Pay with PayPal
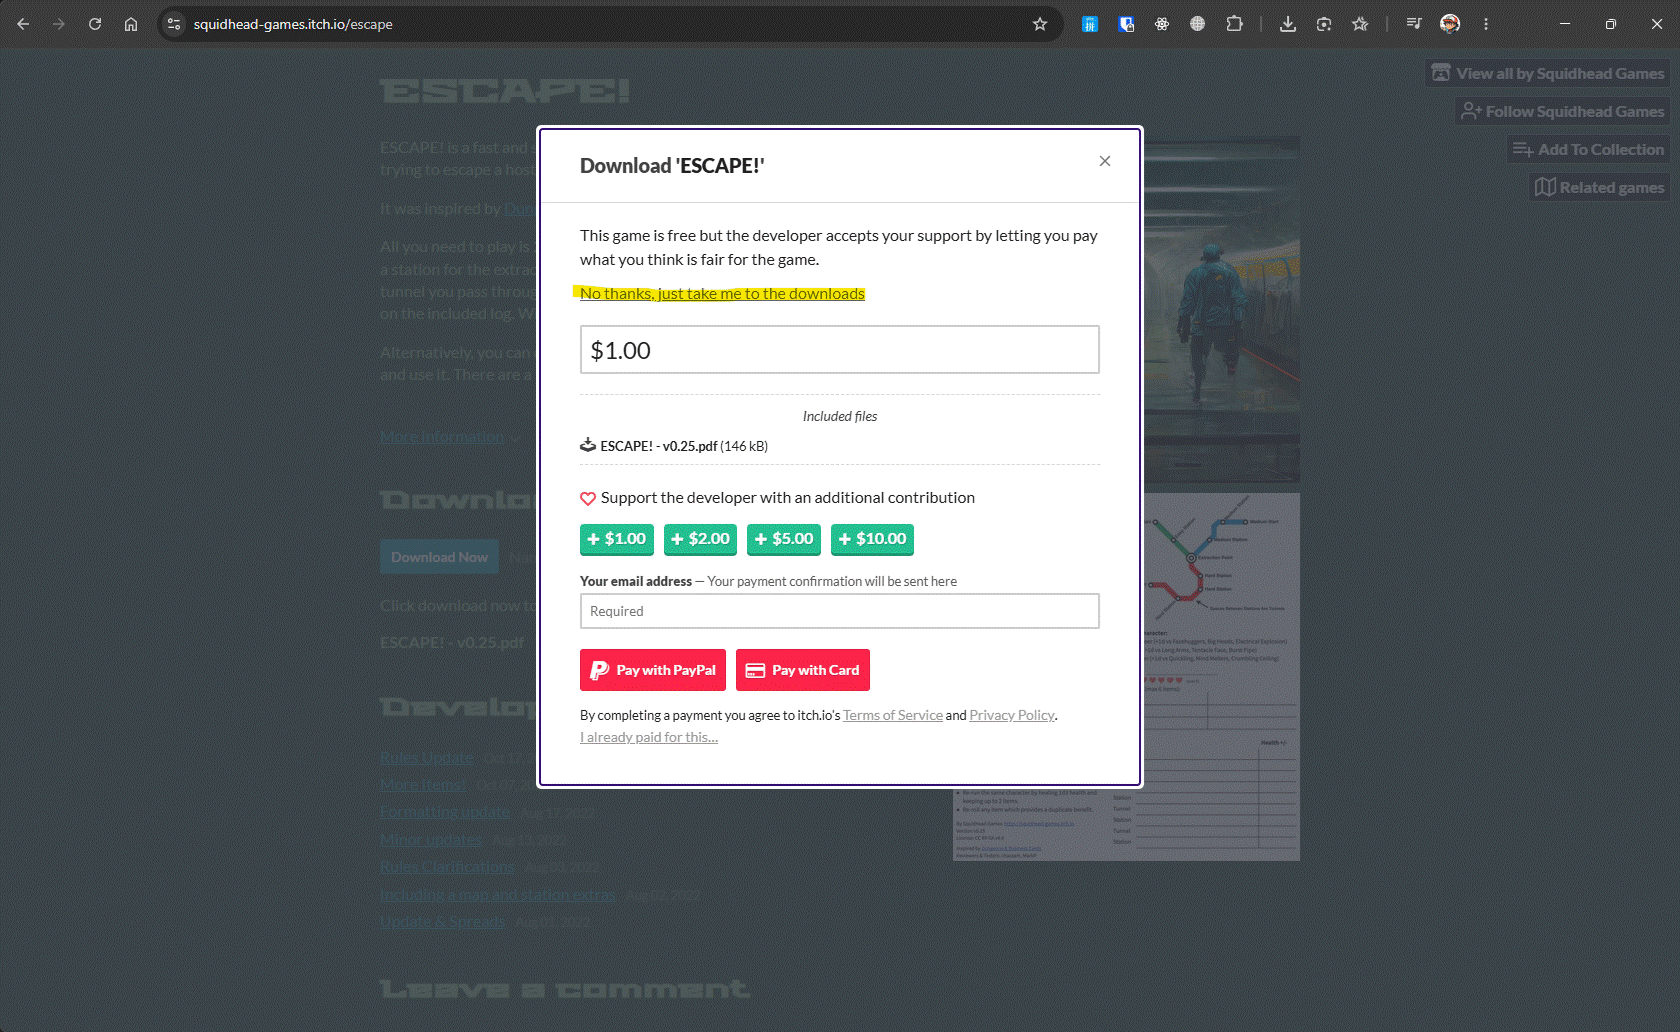Screen dimensions: 1680x1032 click(x=653, y=670)
